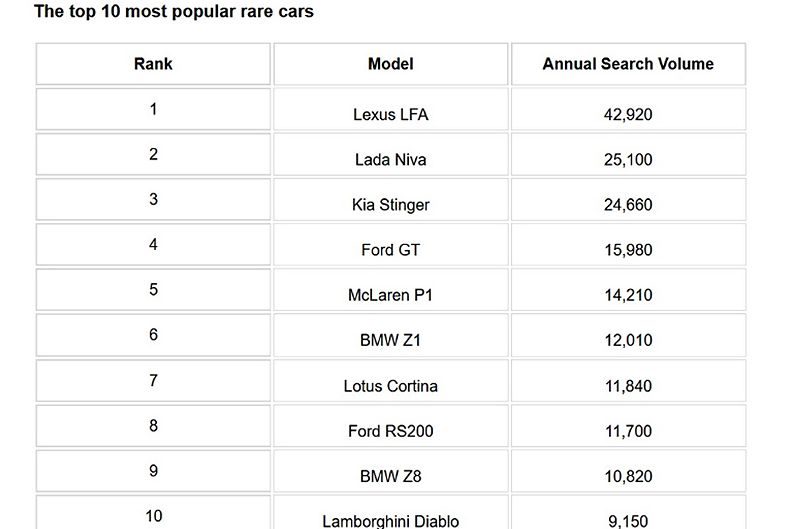Select the 9,150 search volume cell

[x=628, y=520]
